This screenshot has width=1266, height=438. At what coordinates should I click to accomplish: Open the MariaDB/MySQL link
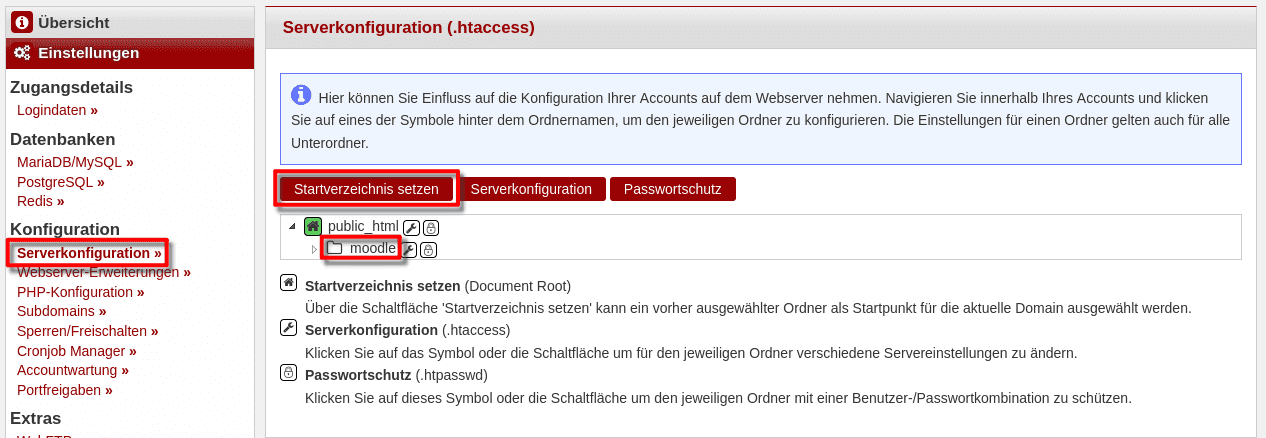tap(69, 161)
